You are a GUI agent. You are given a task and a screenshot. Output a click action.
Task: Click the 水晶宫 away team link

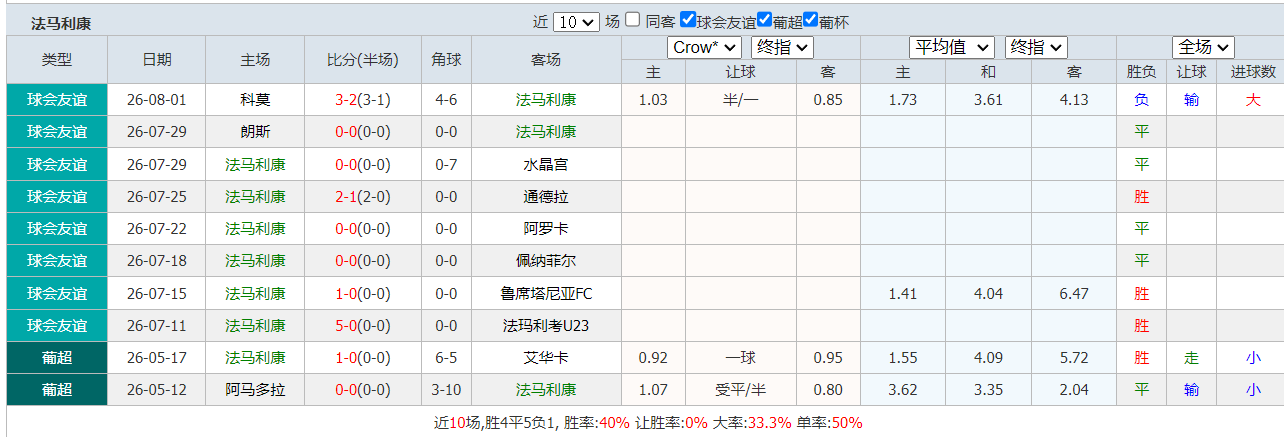546,164
